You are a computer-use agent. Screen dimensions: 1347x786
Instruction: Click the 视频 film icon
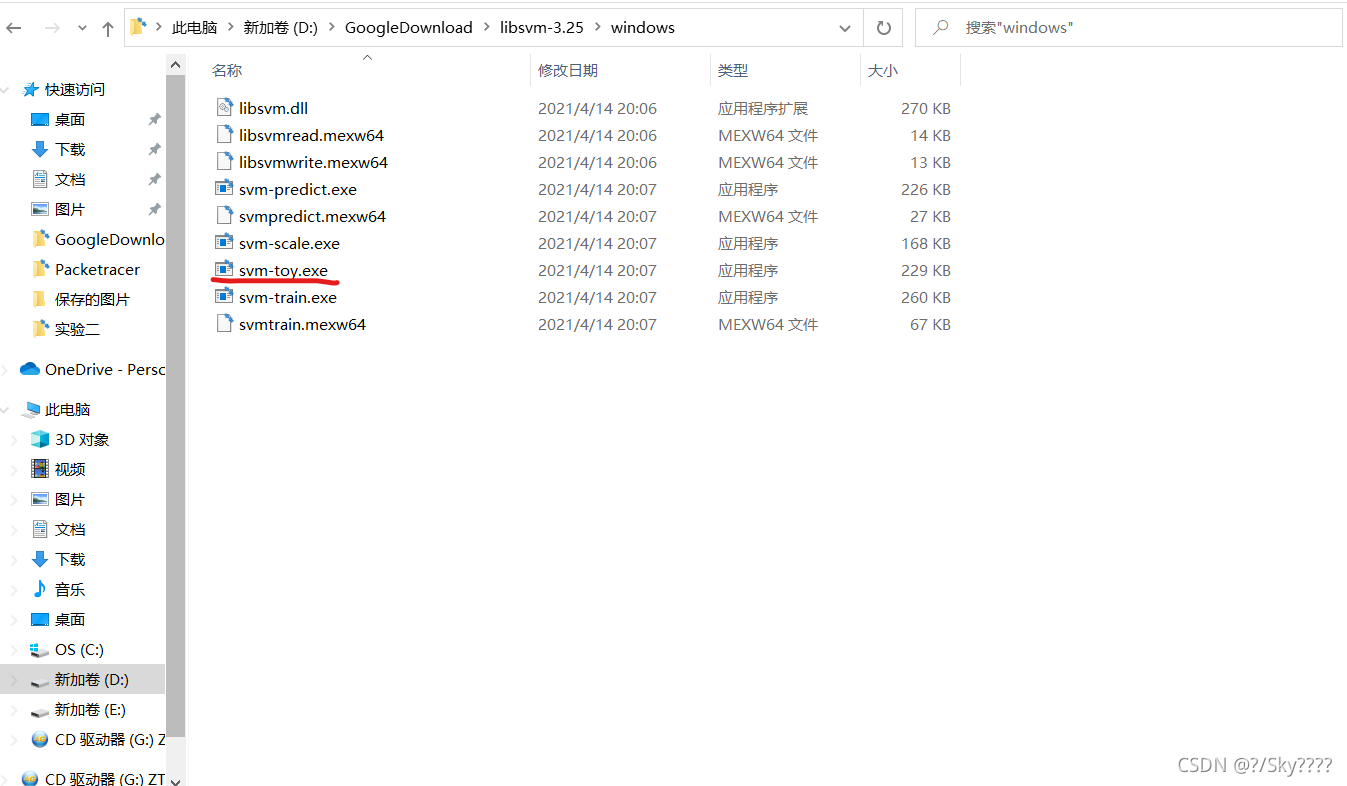[x=40, y=469]
